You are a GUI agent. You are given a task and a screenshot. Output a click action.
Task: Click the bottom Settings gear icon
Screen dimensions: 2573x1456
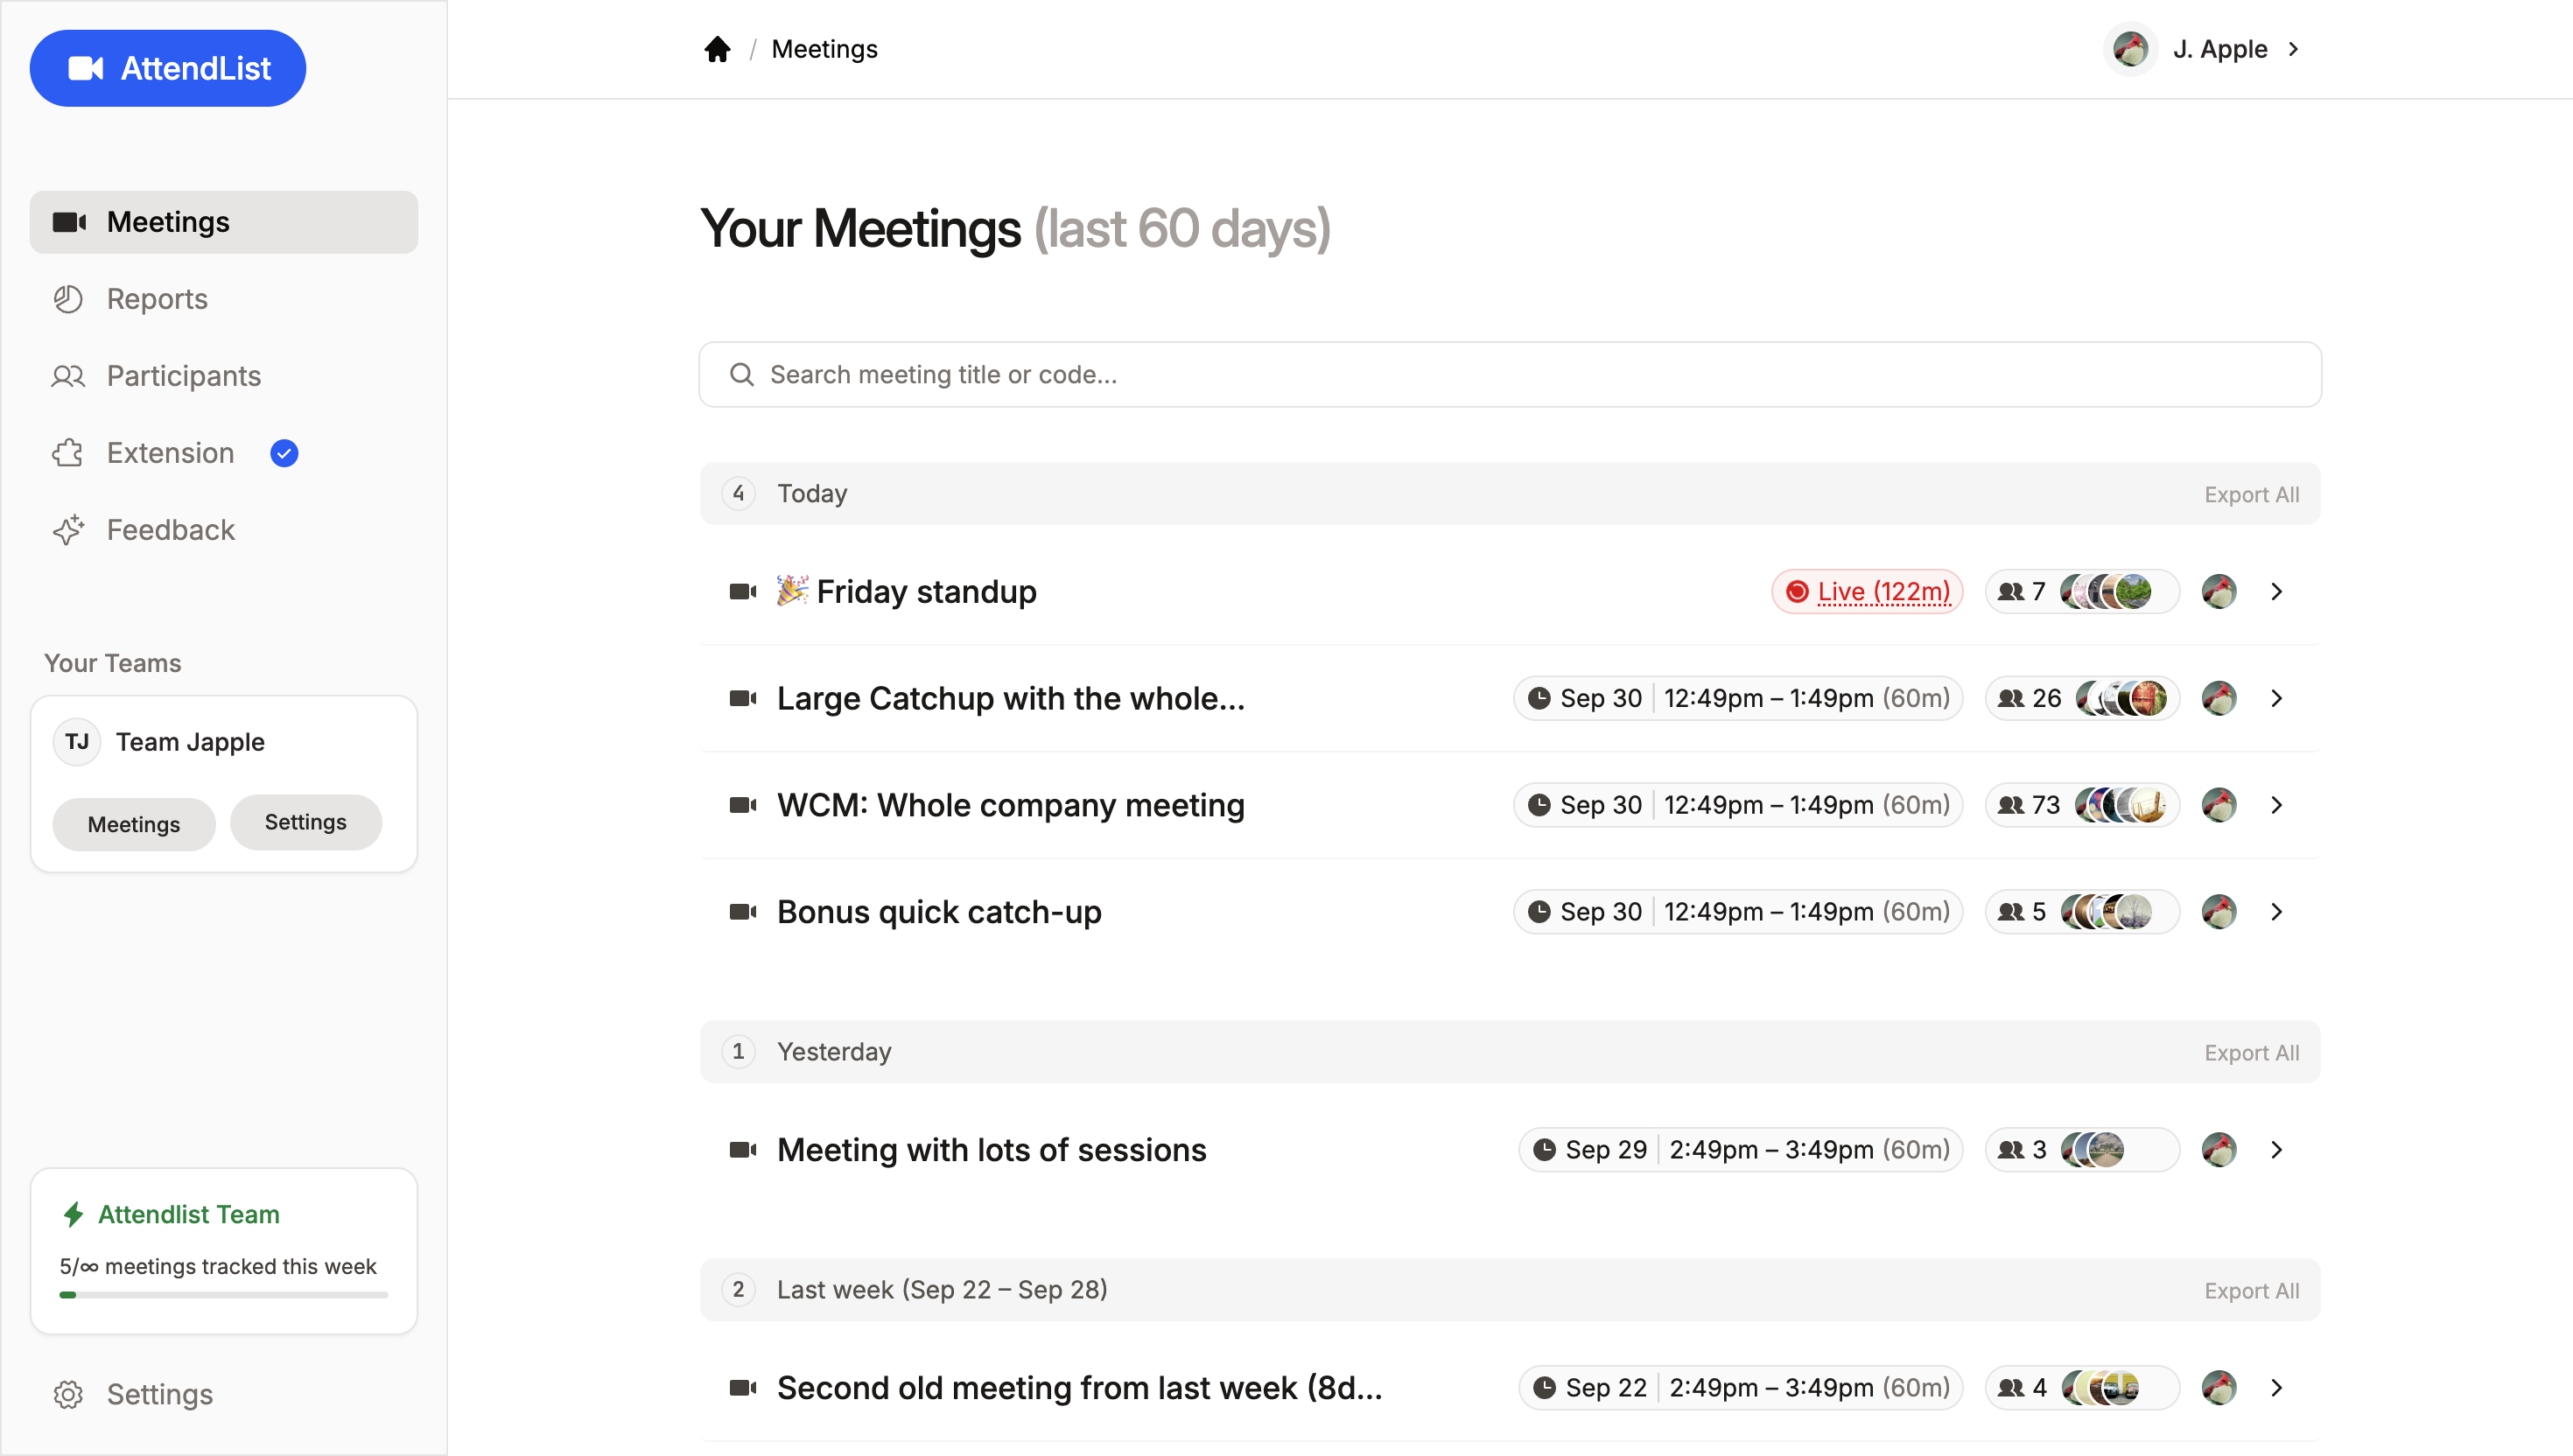[x=68, y=1394]
